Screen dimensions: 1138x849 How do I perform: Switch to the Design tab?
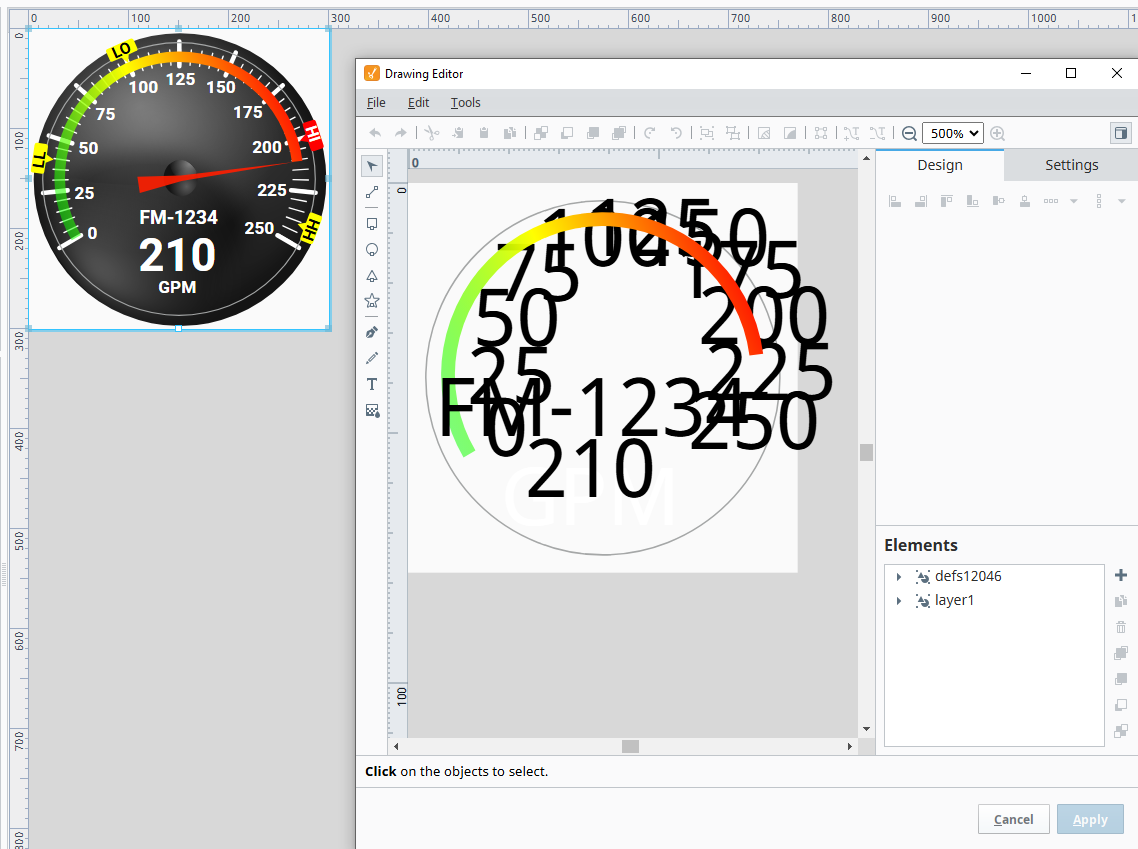940,165
